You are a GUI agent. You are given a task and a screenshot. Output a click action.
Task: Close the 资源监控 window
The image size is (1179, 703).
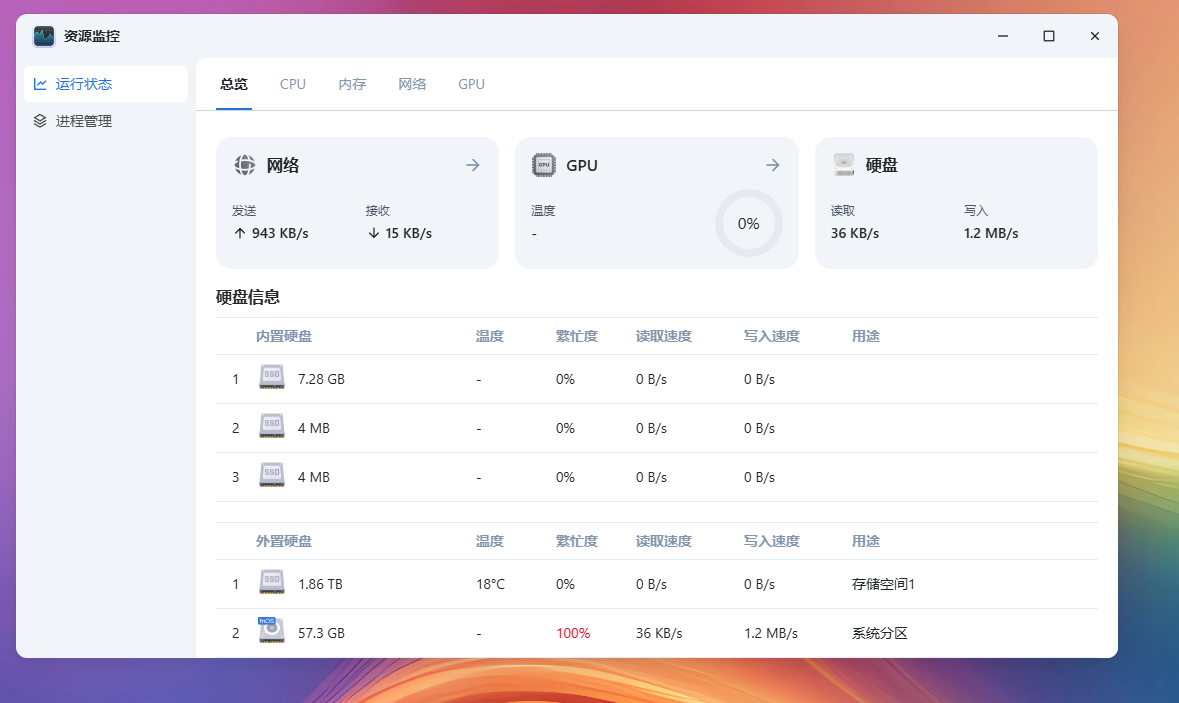[1095, 36]
